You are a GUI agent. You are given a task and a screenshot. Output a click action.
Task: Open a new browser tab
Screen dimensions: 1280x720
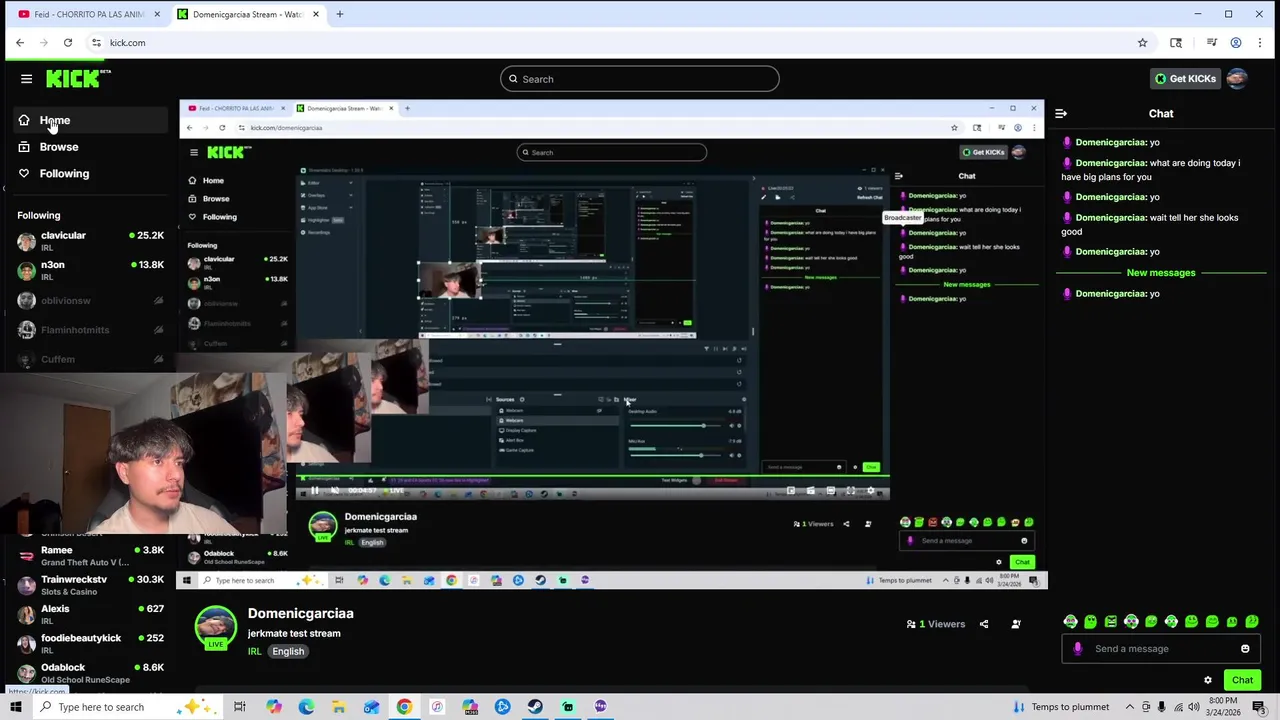click(340, 14)
